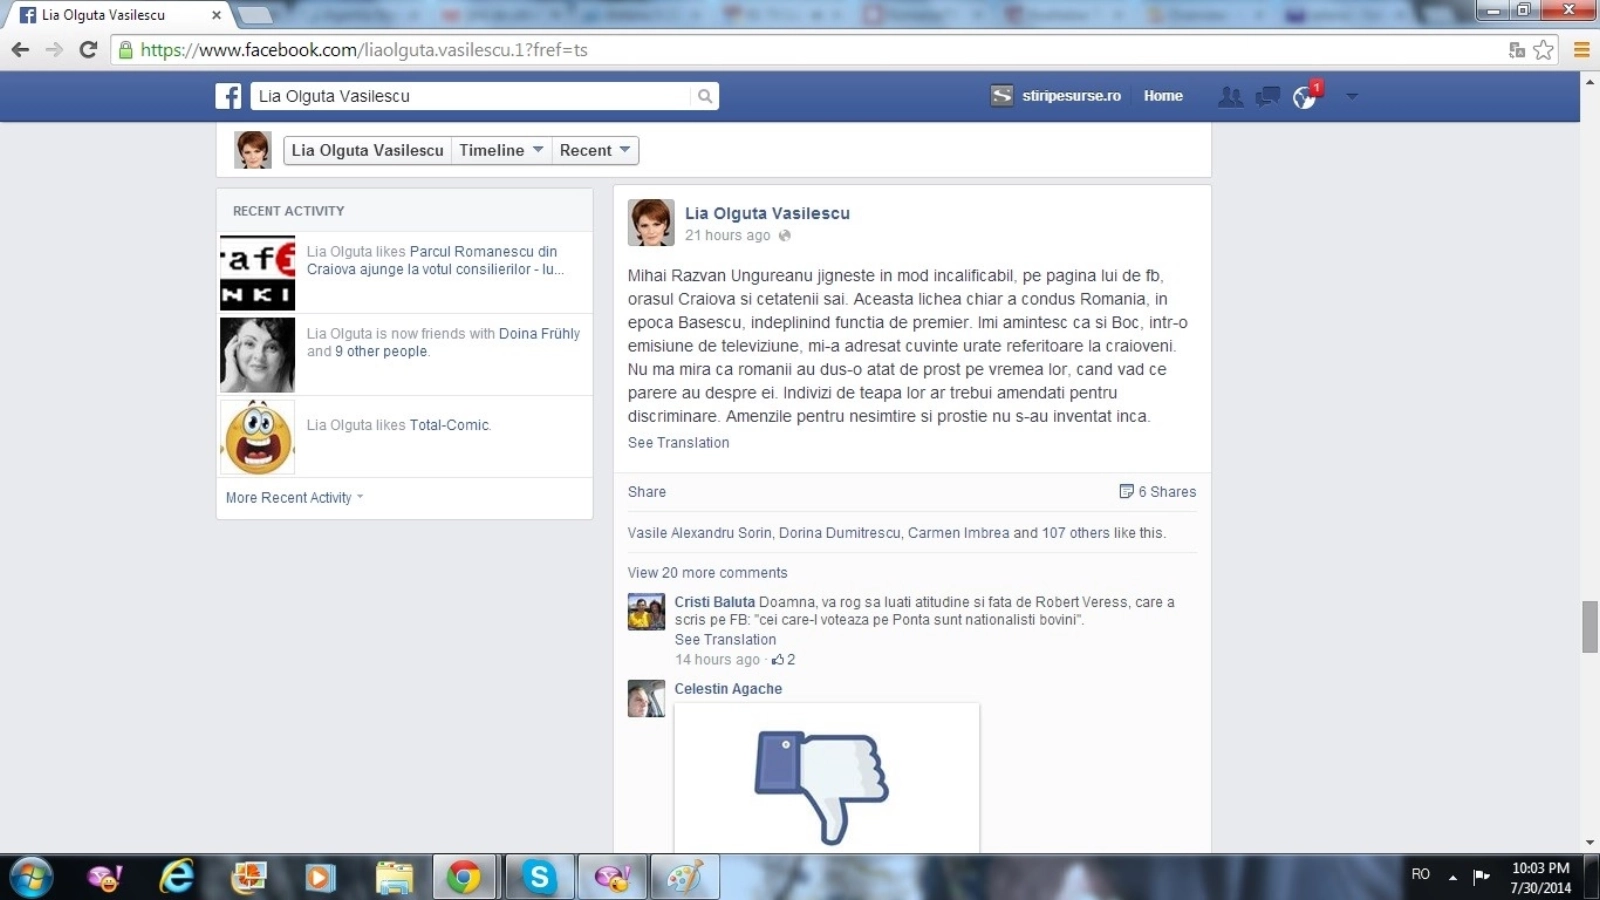Click the Facebook logo icon

click(228, 96)
